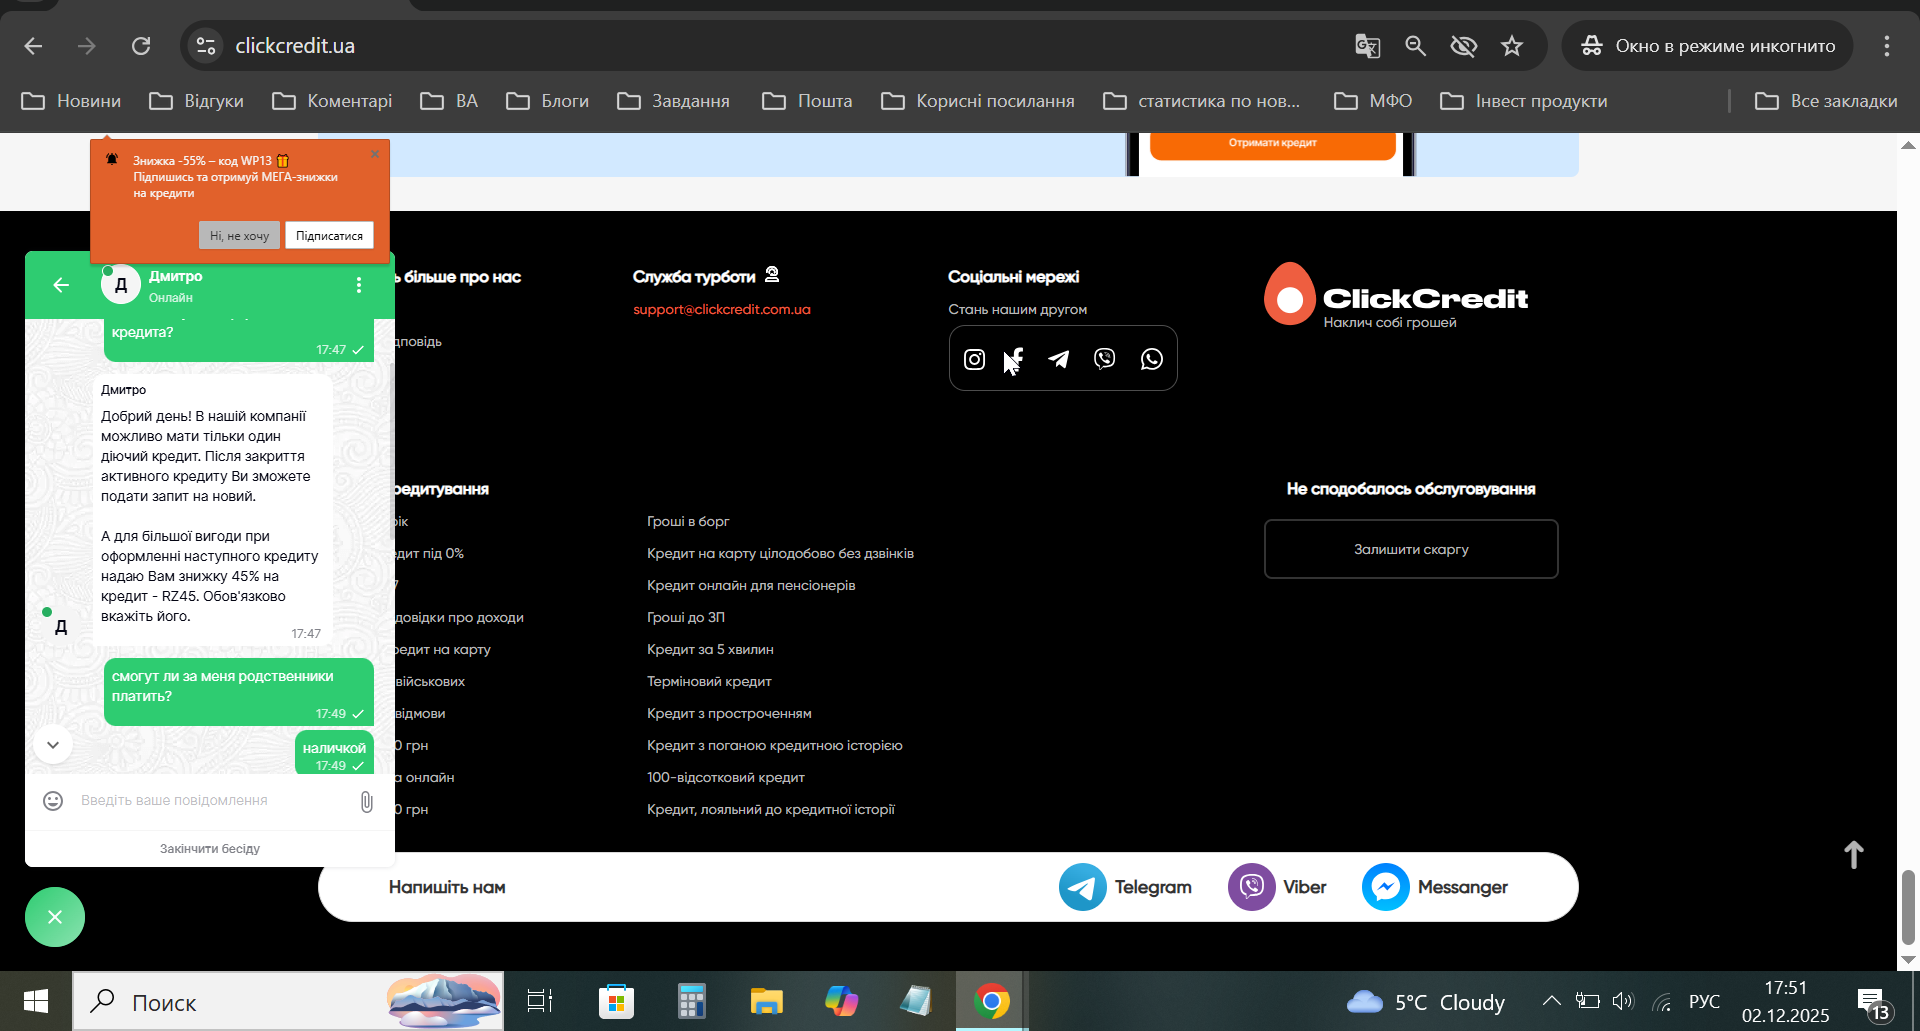Jump to top of page arrow
The height and width of the screenshot is (1031, 1920).
click(1854, 855)
